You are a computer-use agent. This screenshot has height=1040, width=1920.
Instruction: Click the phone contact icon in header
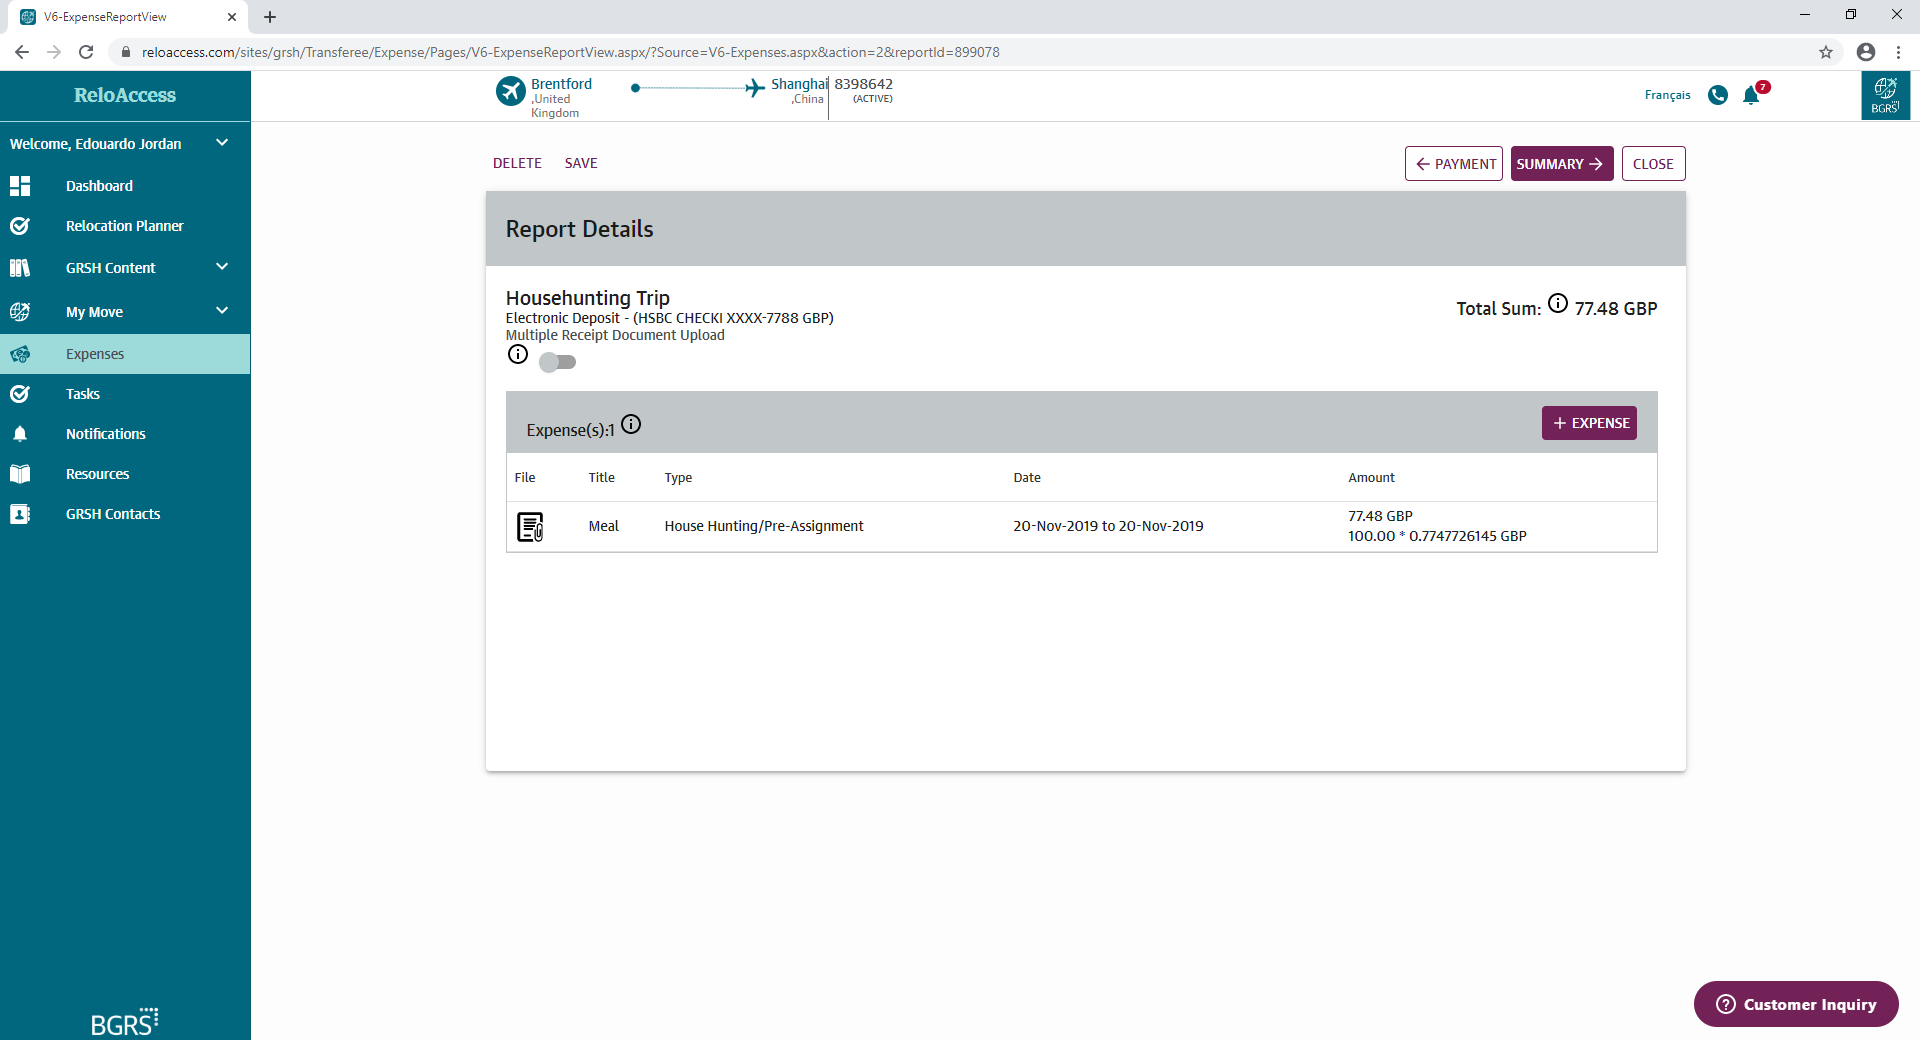click(x=1718, y=95)
